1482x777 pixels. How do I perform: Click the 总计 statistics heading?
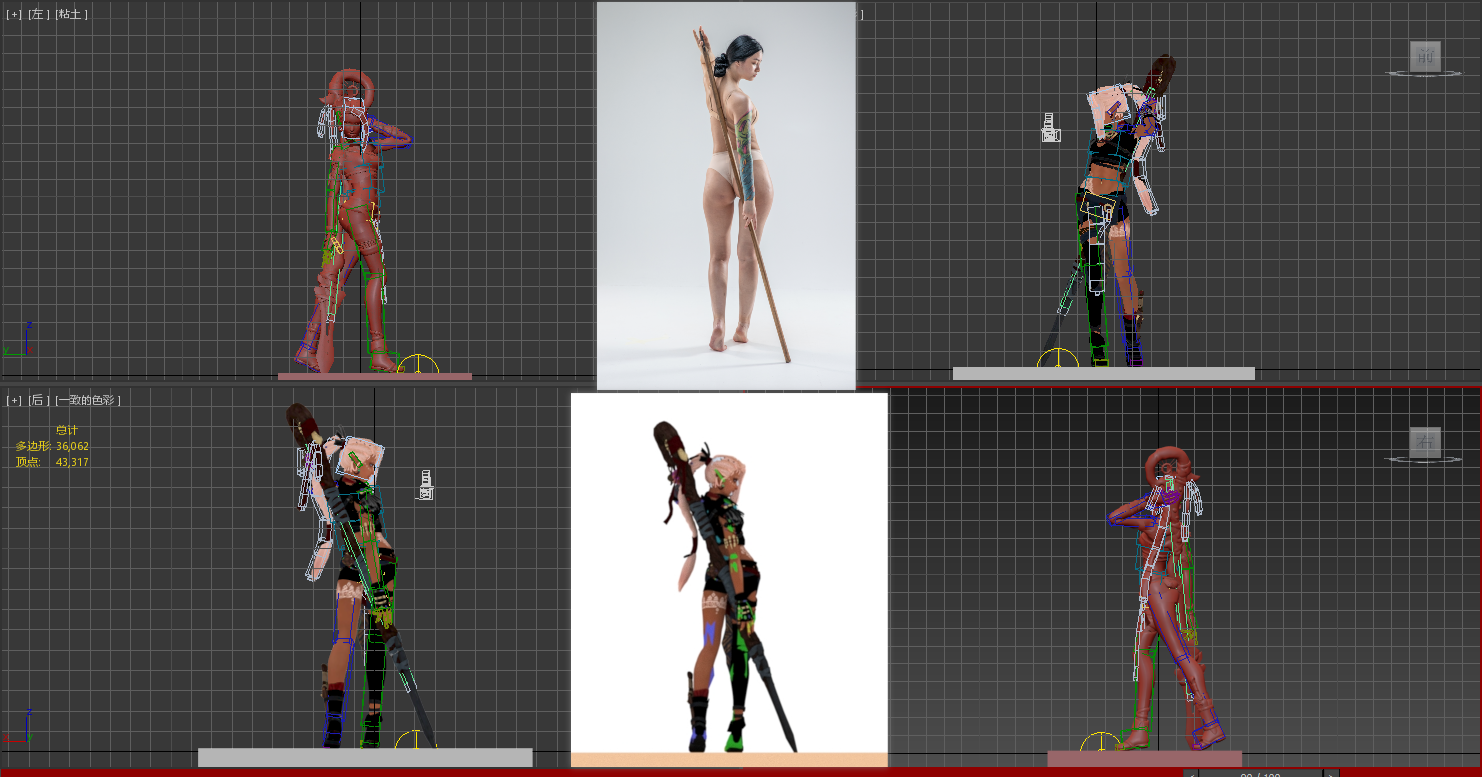66,430
